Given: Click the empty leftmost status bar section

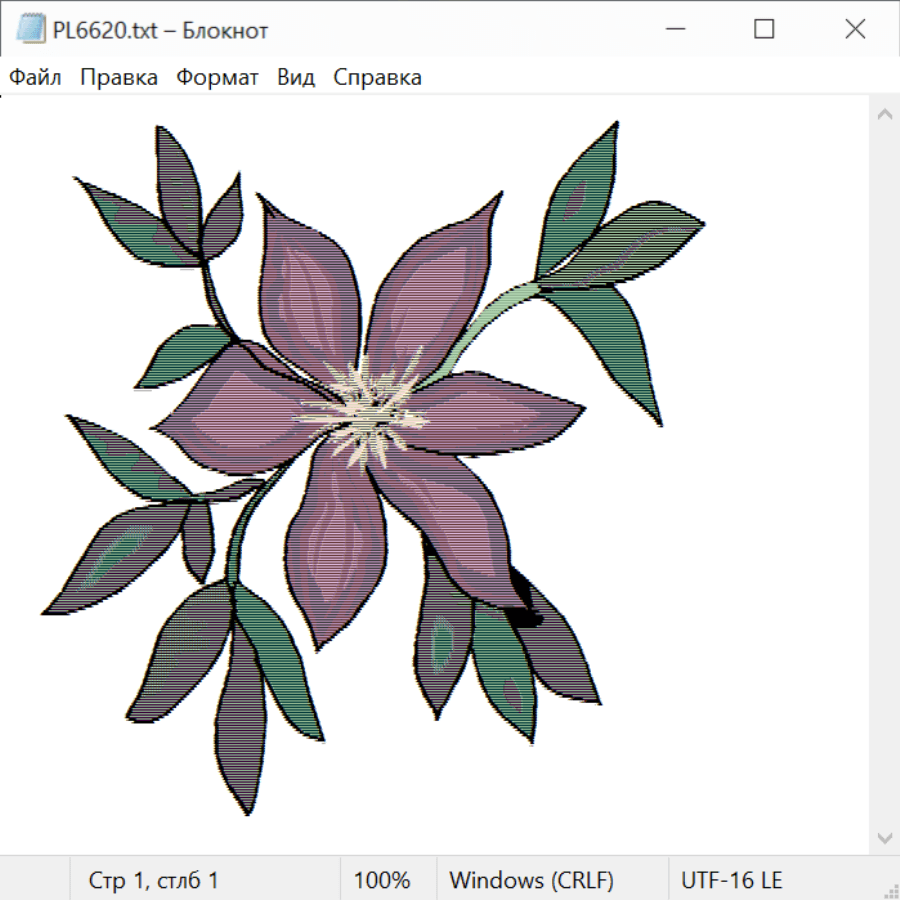Looking at the screenshot, I should tap(35, 881).
